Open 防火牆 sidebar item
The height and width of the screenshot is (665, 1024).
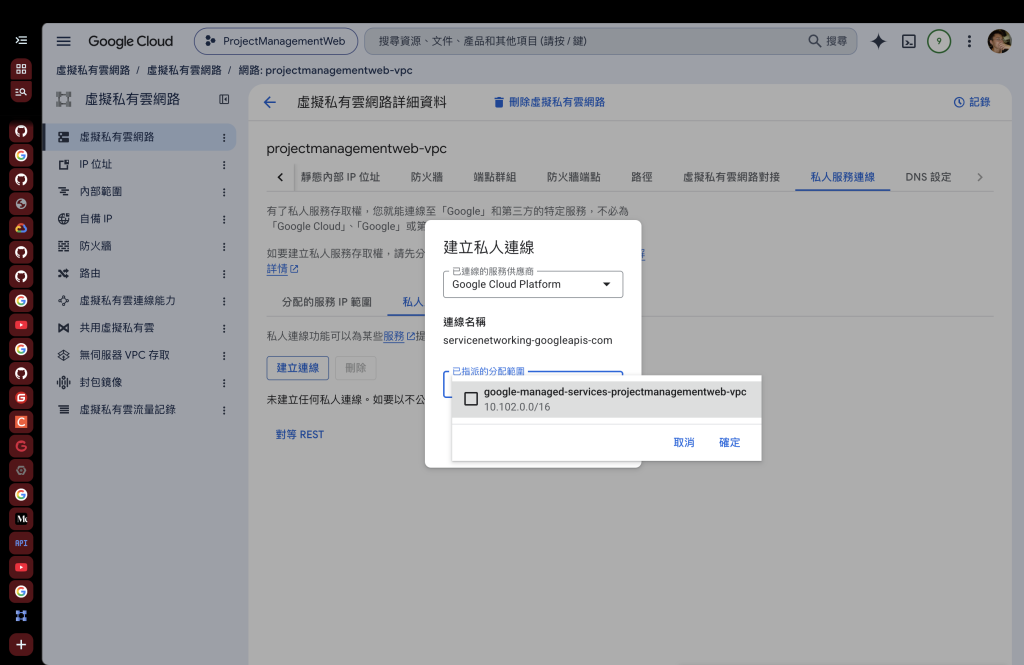[140, 246]
